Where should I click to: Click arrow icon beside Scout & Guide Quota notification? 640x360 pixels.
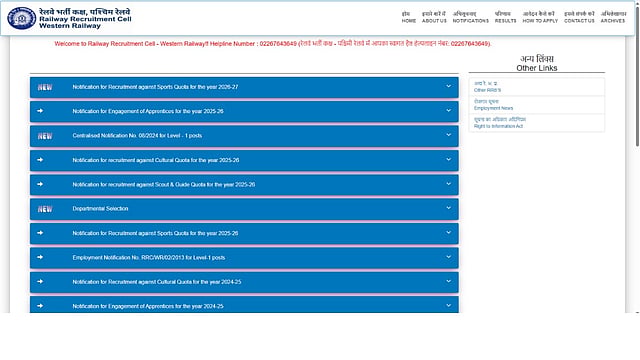pyautogui.click(x=40, y=184)
